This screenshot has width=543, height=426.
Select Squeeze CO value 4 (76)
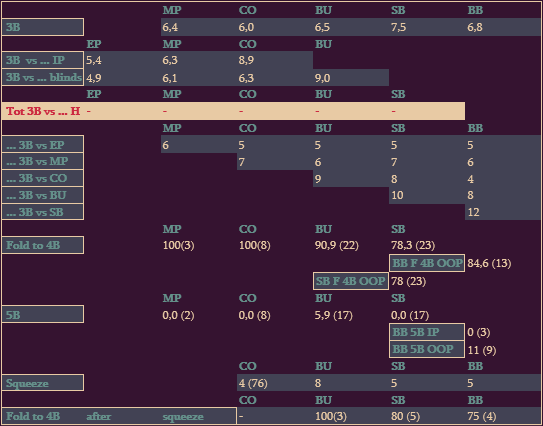pos(253,383)
